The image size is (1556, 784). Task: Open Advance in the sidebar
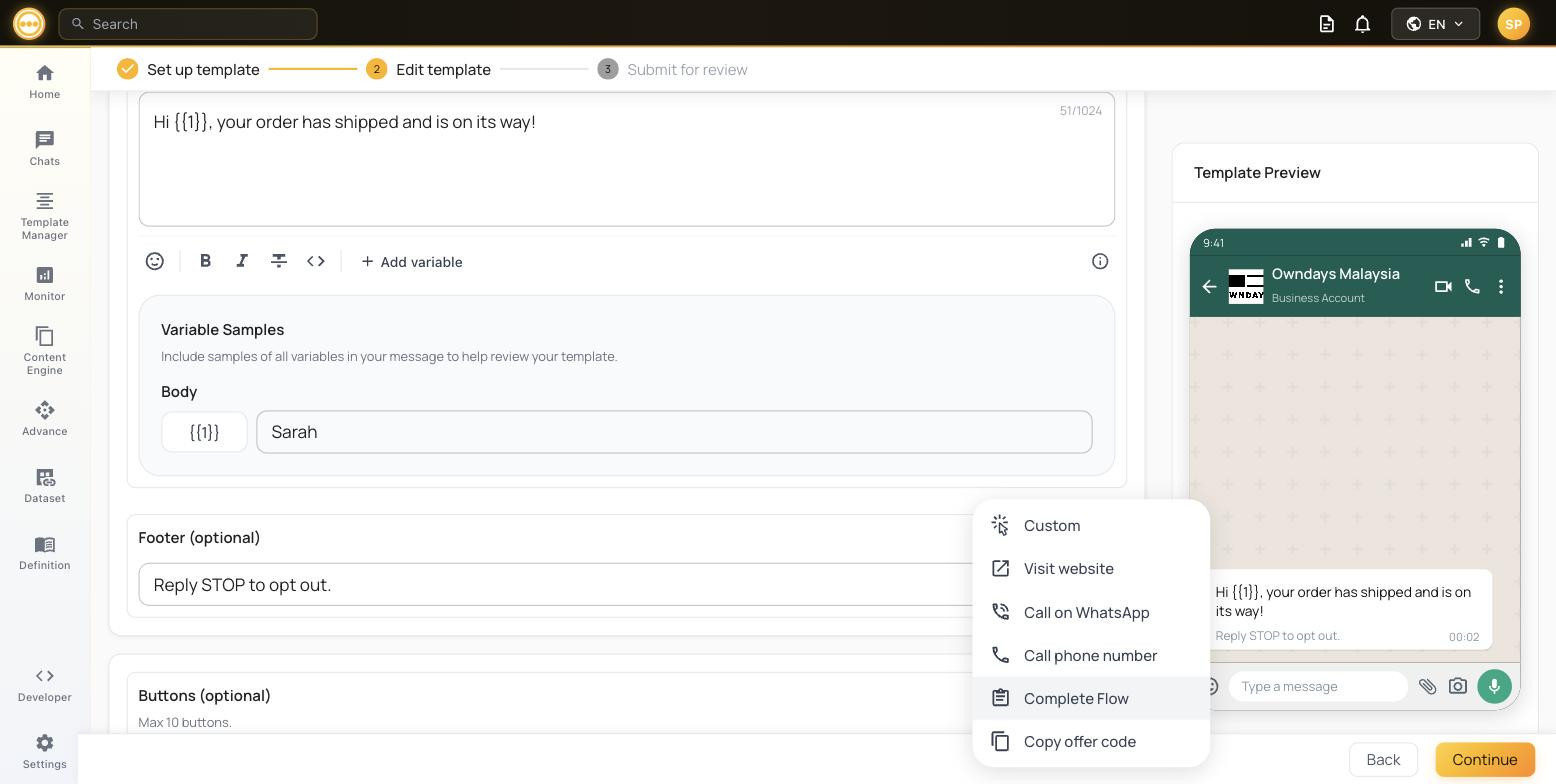pyautogui.click(x=44, y=419)
